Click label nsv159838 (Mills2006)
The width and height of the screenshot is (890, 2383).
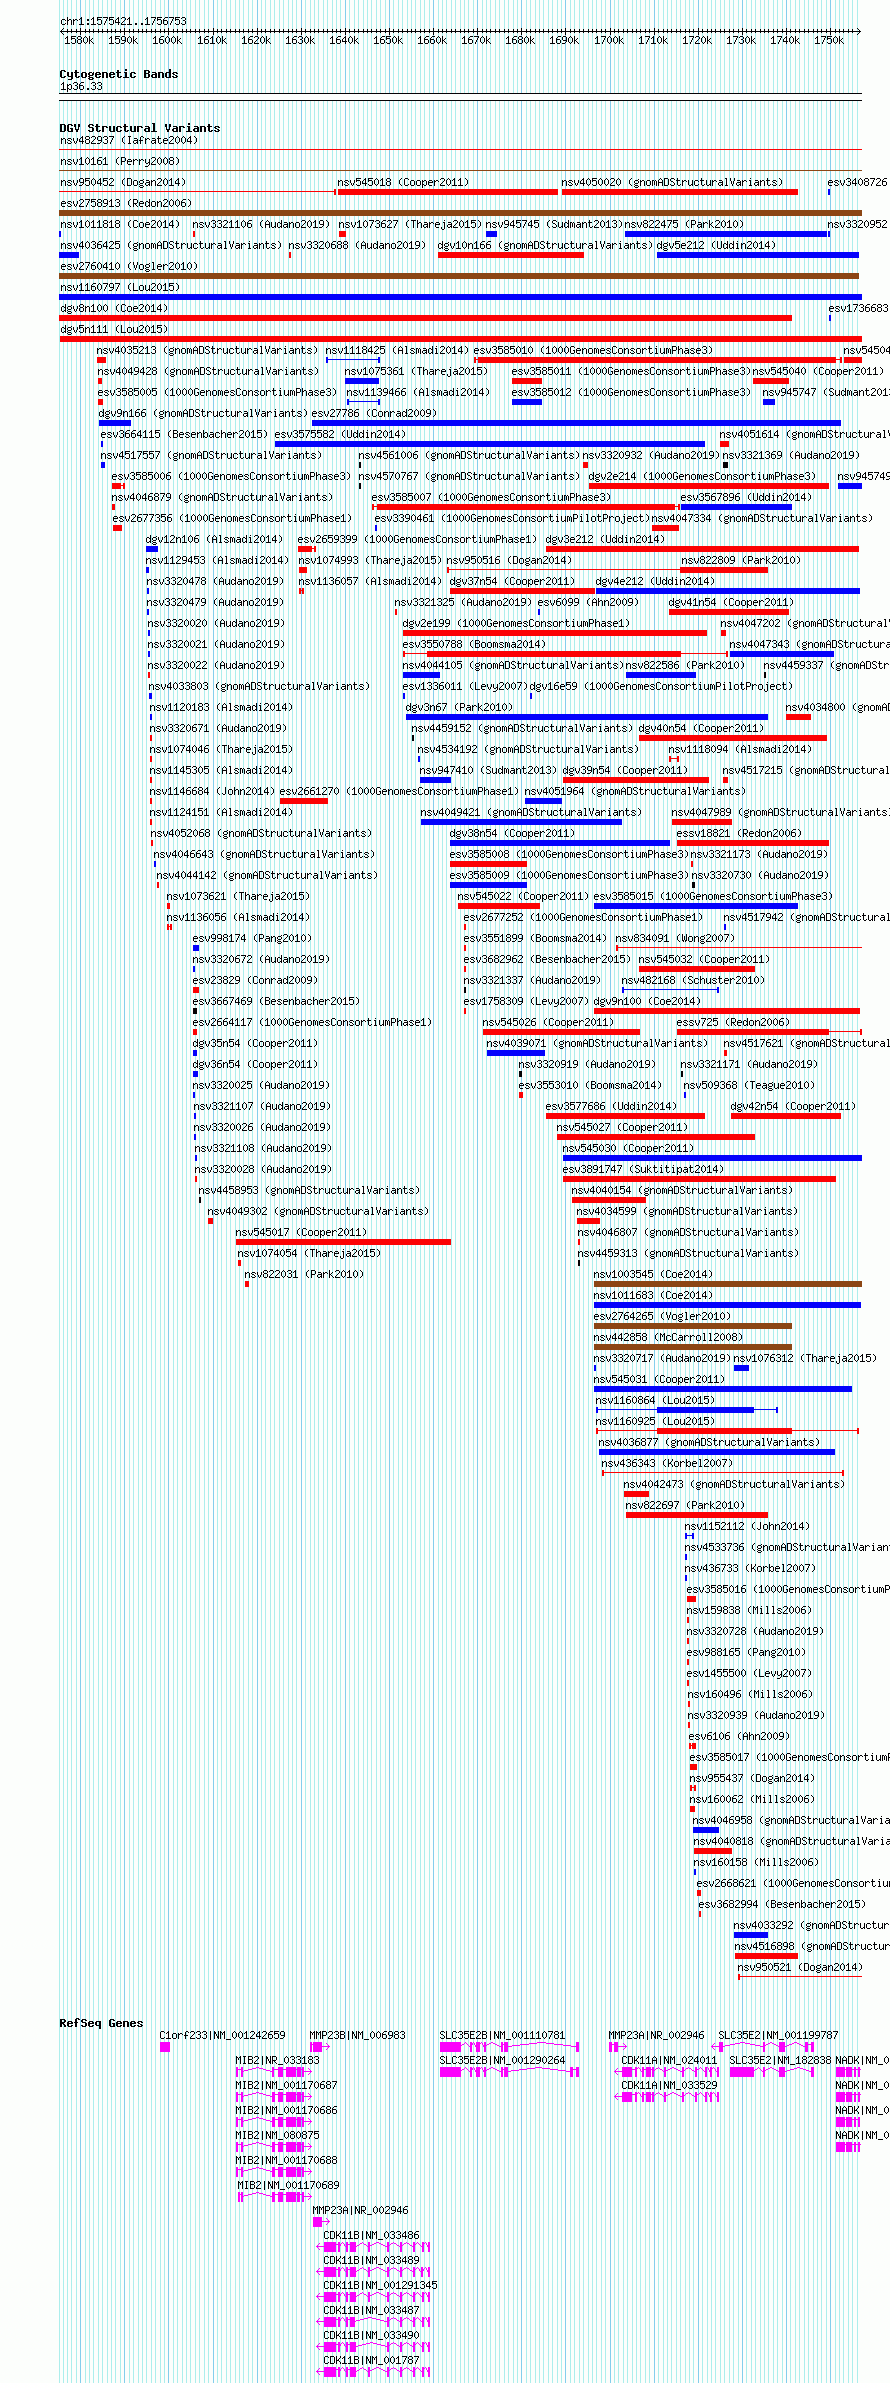point(749,1611)
